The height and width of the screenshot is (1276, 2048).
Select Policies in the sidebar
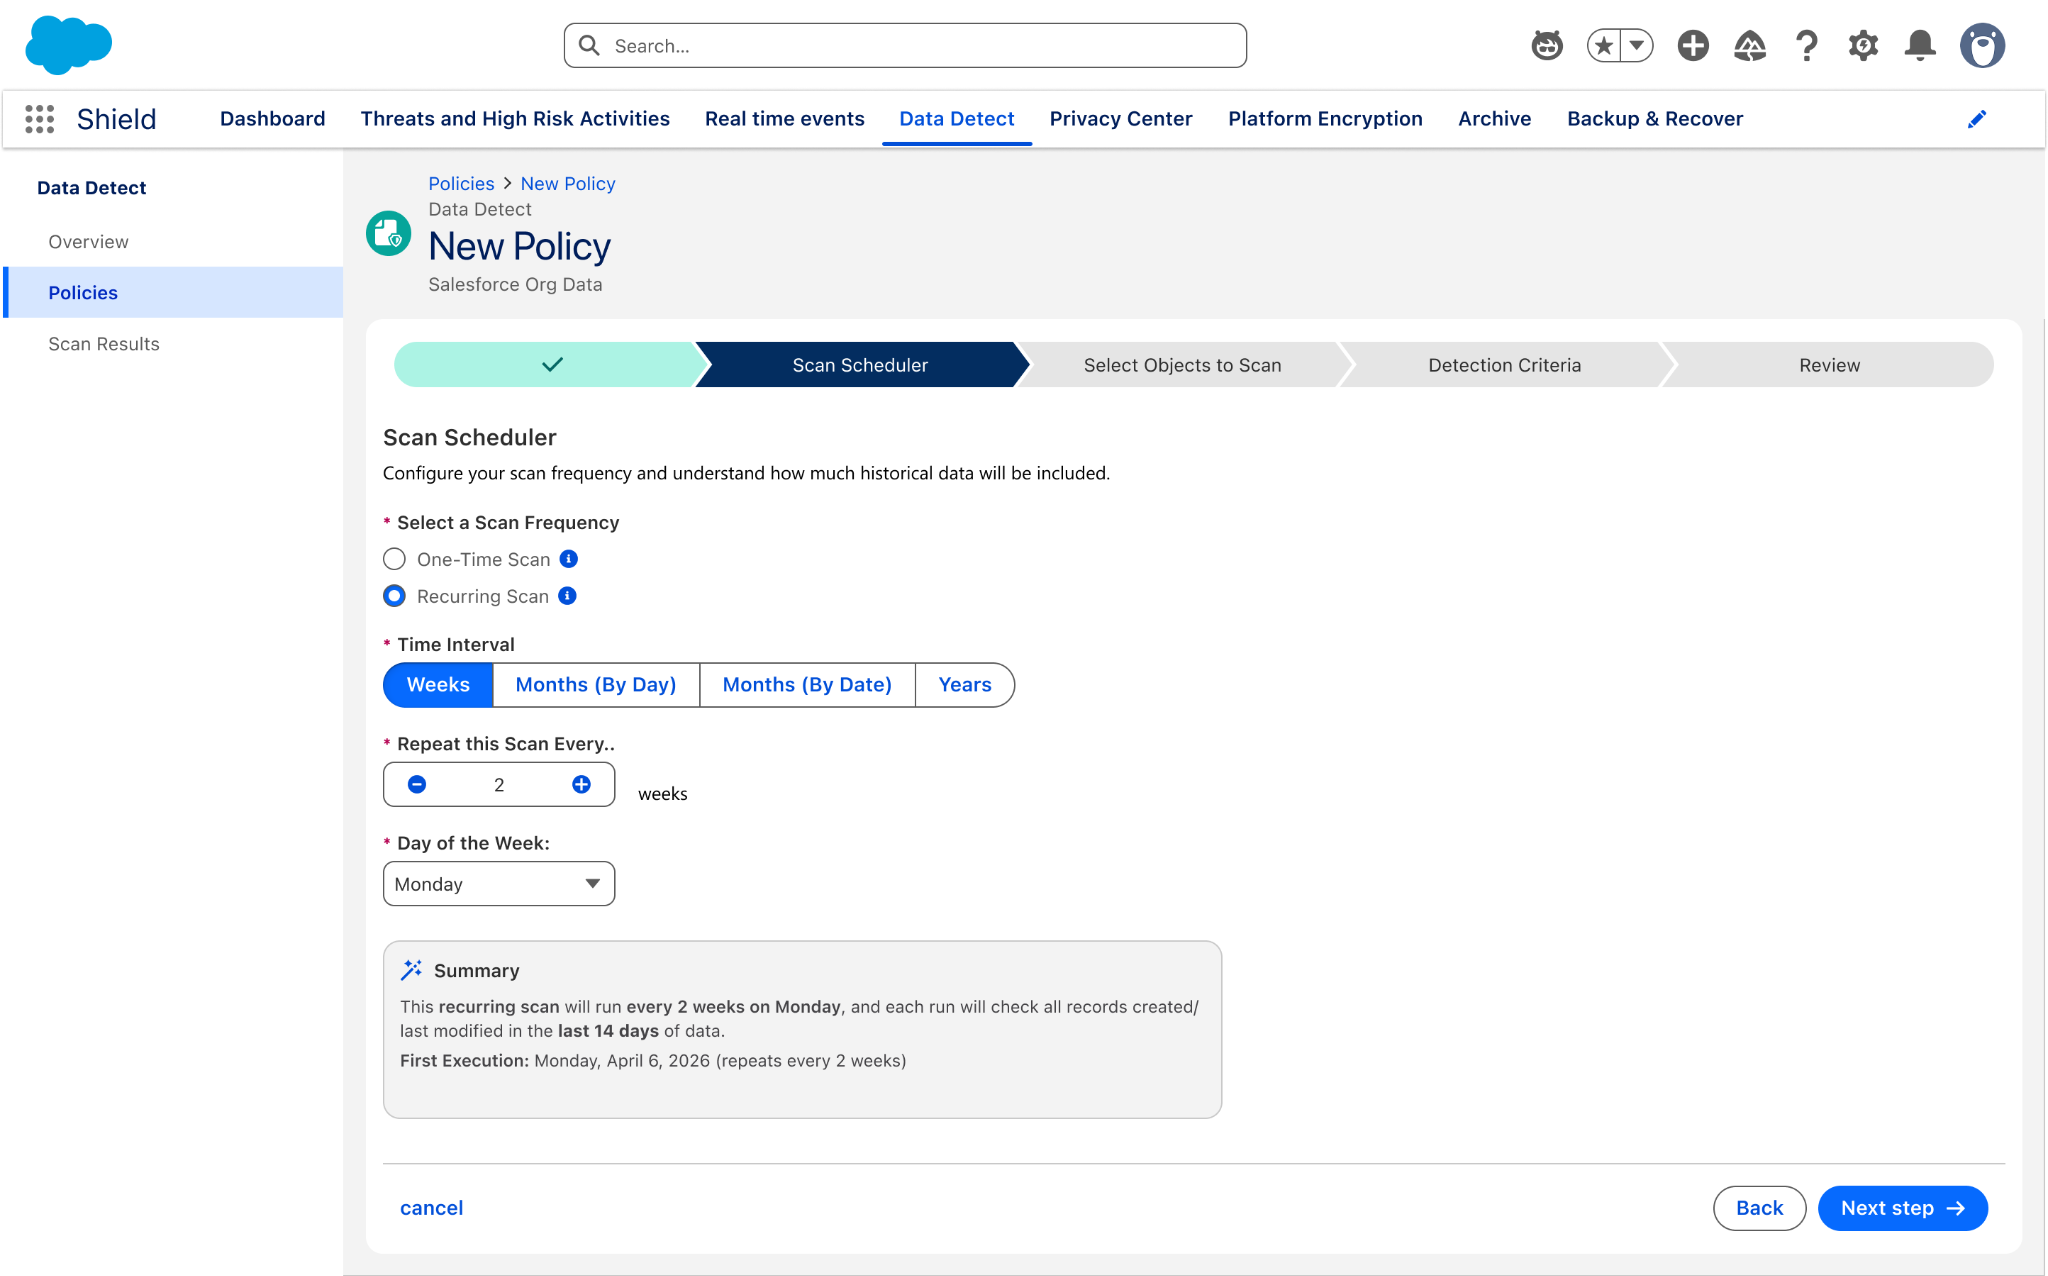174,293
